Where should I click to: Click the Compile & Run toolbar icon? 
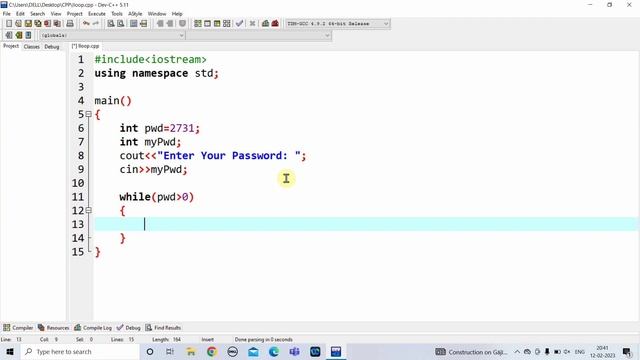point(217,24)
